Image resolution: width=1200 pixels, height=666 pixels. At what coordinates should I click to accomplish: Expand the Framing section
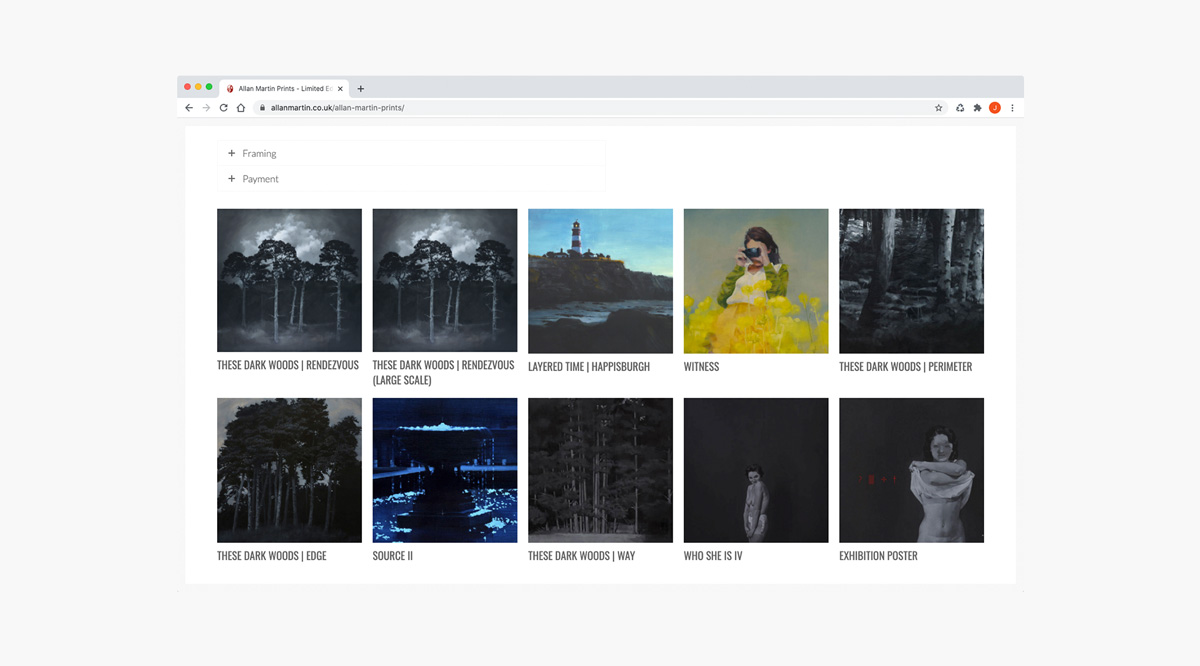(x=411, y=153)
